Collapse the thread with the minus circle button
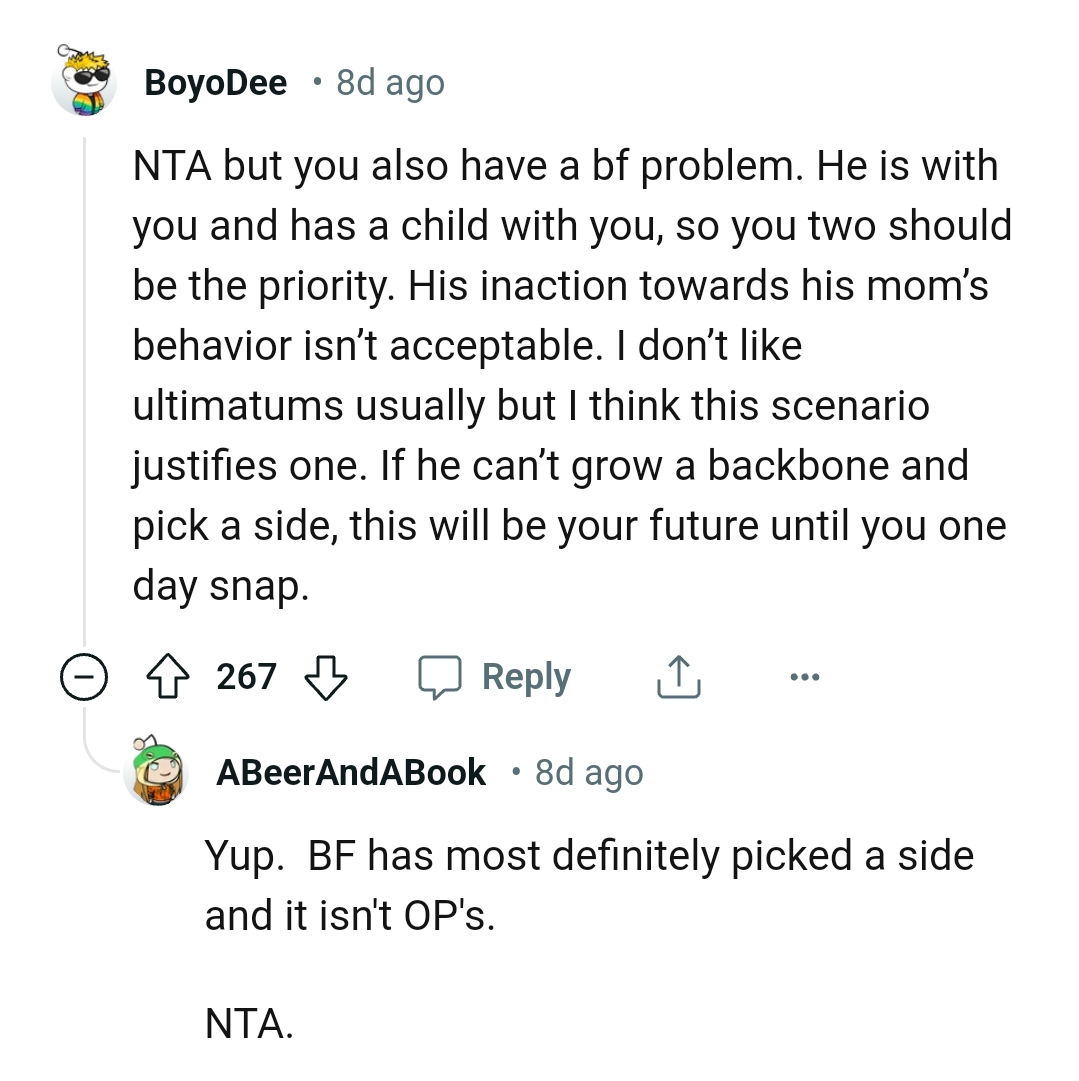1079x1081 pixels. point(83,678)
